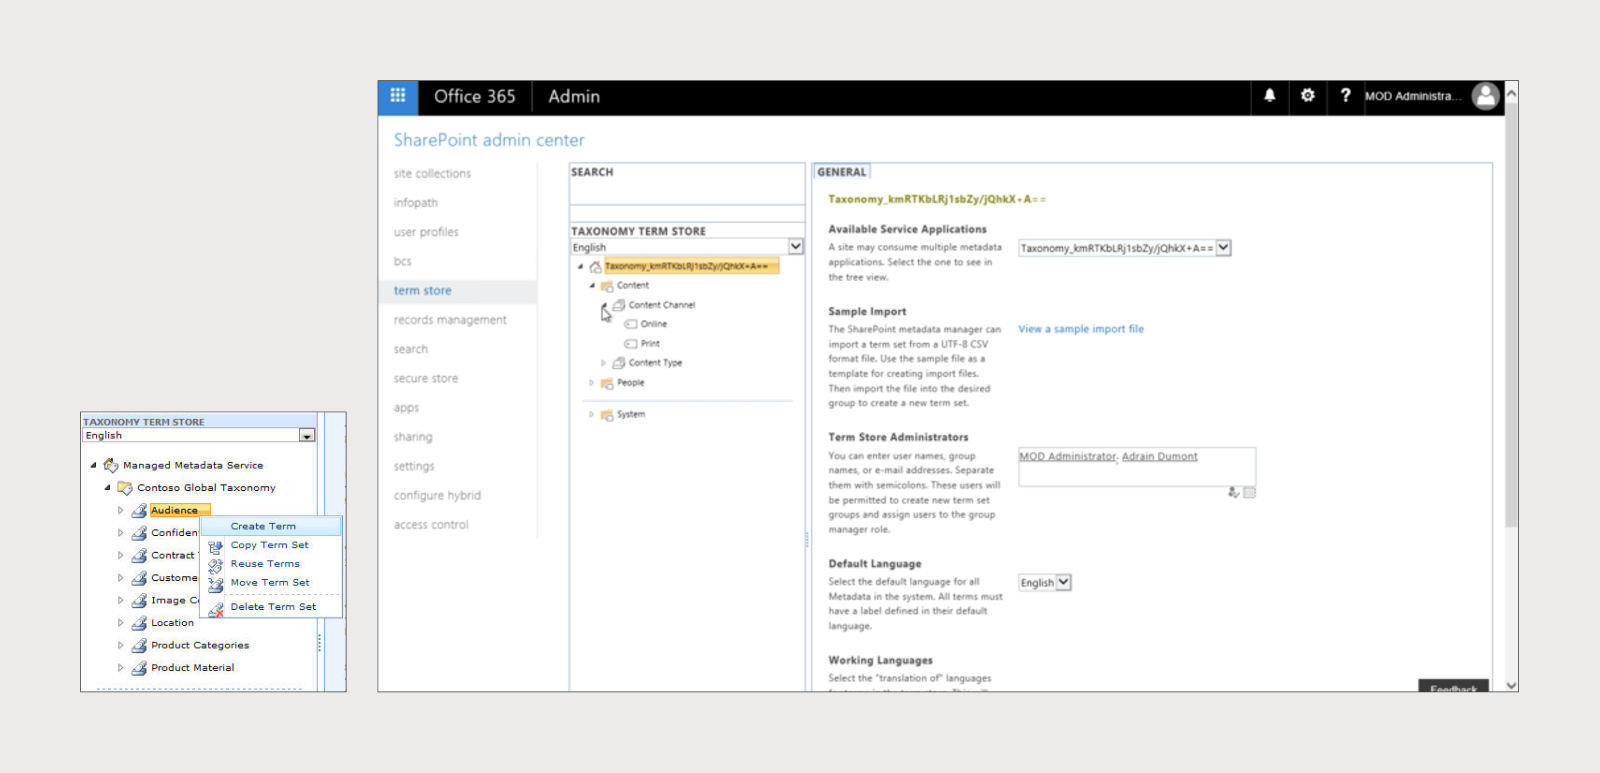Choose Move Term Set from context menu
1600x773 pixels.
(x=272, y=583)
